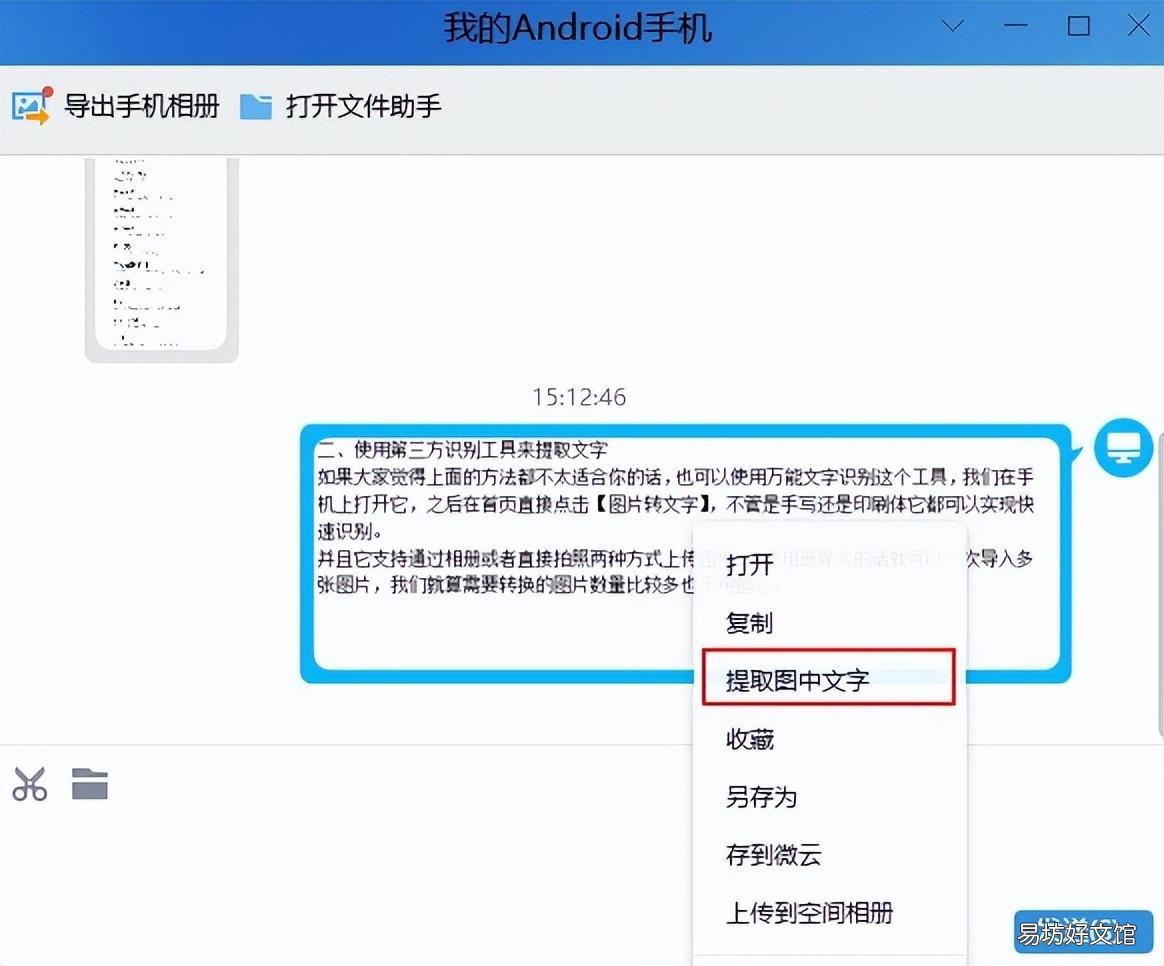Open the send file folder icon
Viewport: 1164px width, 966px height.
(x=90, y=783)
